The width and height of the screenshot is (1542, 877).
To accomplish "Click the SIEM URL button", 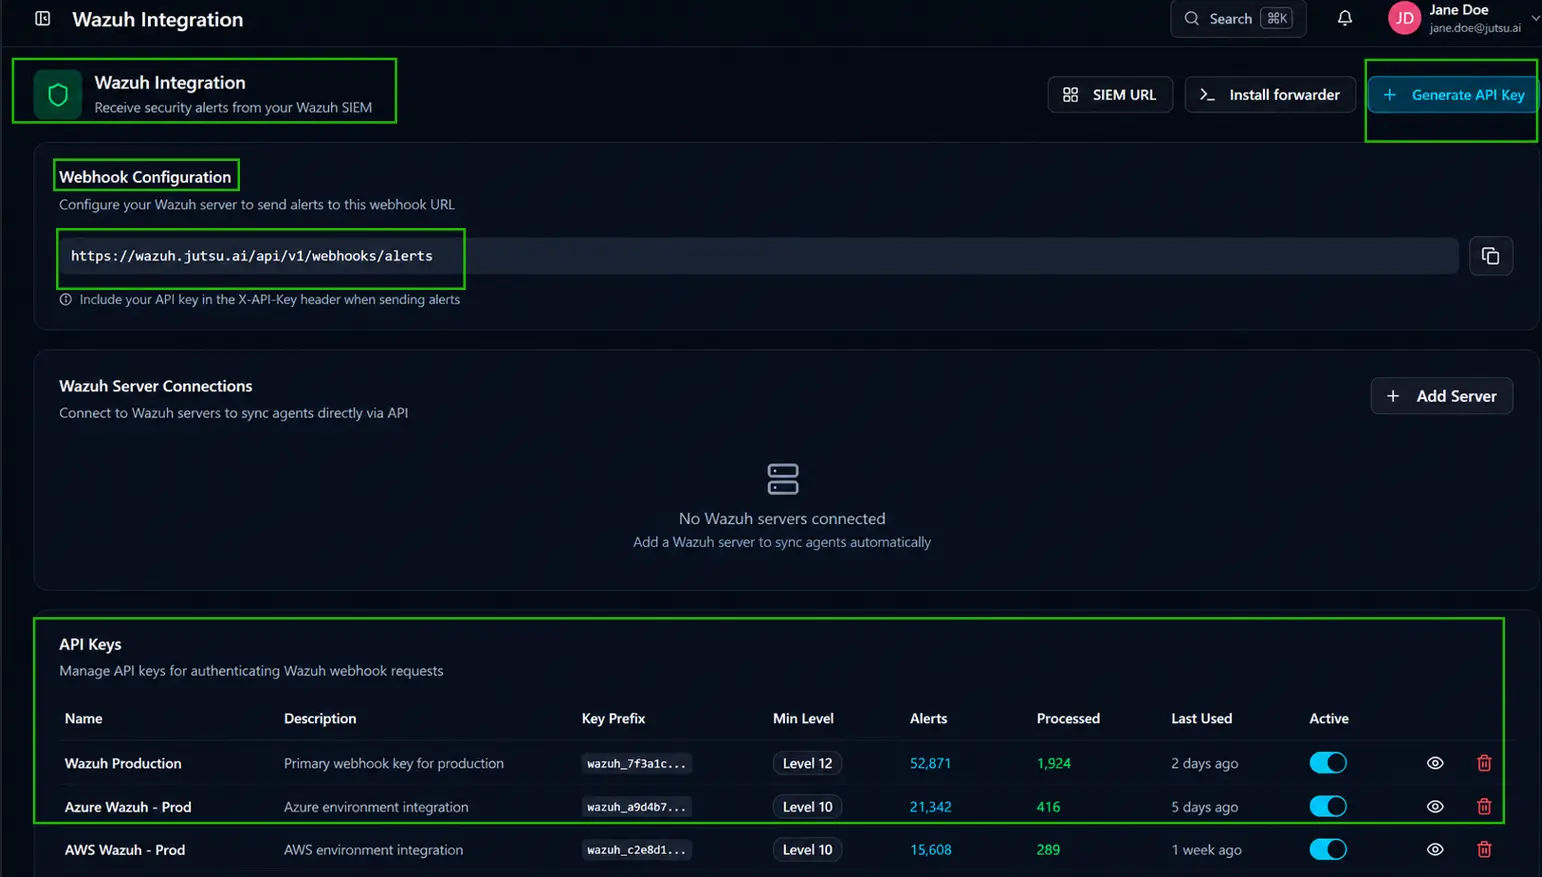I will point(1110,95).
